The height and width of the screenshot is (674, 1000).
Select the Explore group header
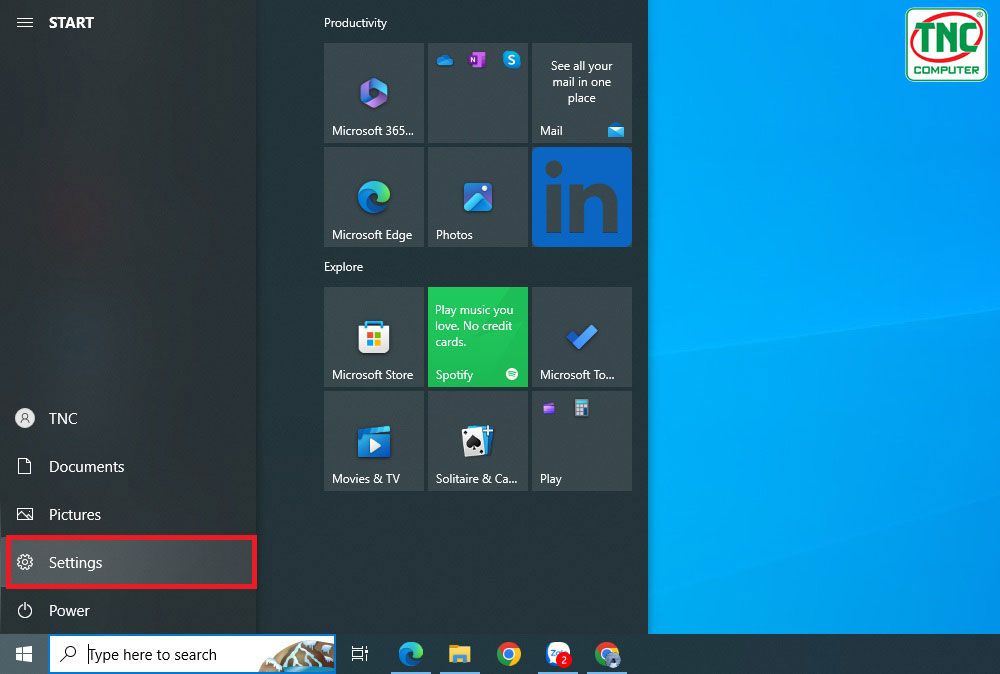(x=343, y=267)
